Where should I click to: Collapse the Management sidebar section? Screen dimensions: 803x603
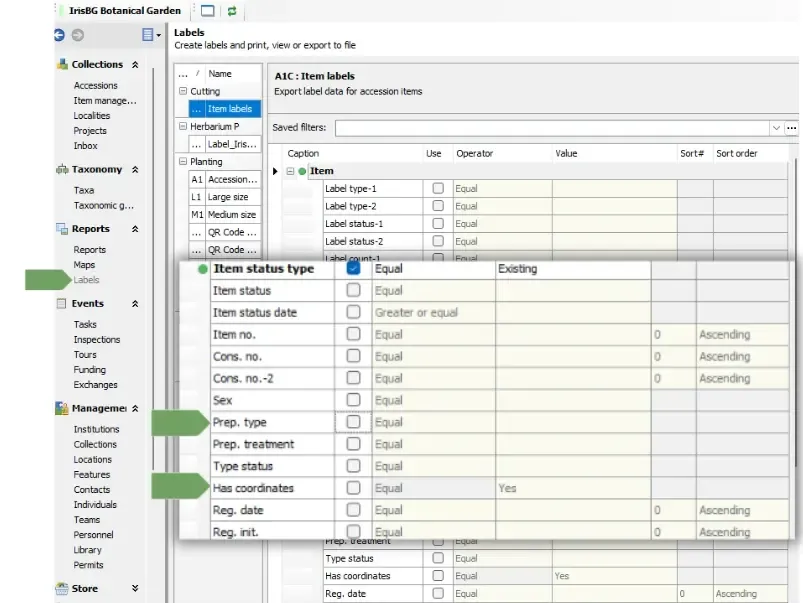click(x=135, y=408)
